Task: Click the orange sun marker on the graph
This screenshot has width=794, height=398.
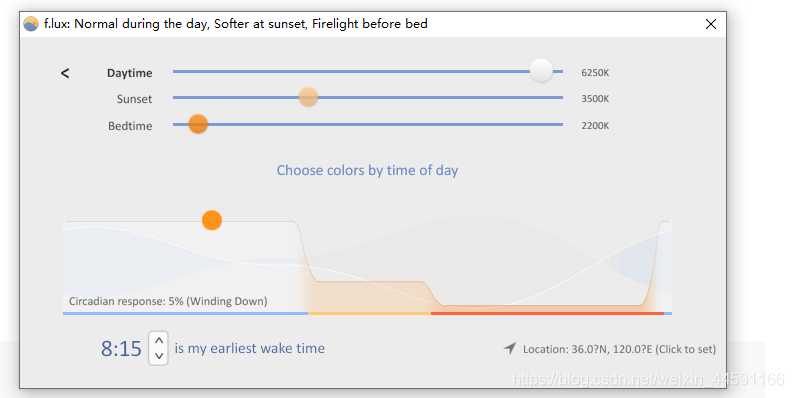Action: (x=212, y=220)
